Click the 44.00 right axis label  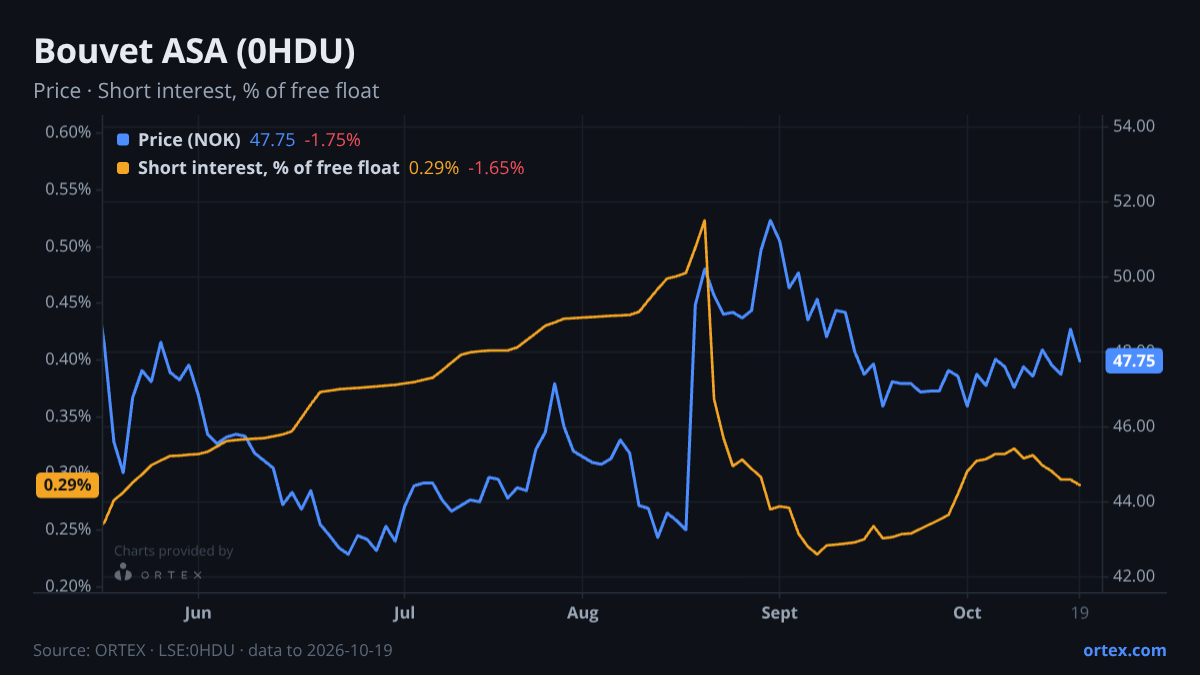coord(1135,501)
